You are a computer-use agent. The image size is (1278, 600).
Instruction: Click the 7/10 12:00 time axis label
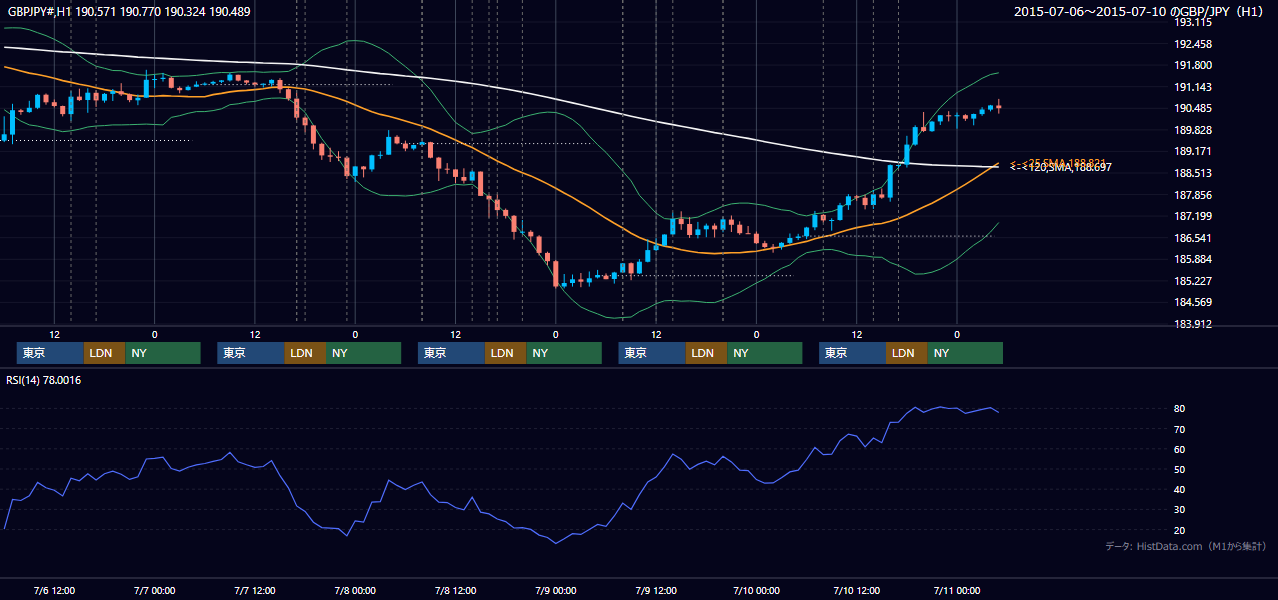point(856,590)
